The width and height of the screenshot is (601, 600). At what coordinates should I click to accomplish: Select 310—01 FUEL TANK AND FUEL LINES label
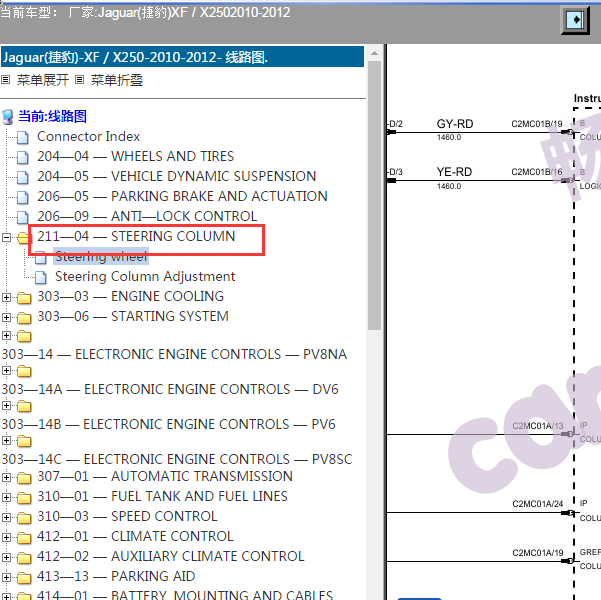[x=162, y=496]
